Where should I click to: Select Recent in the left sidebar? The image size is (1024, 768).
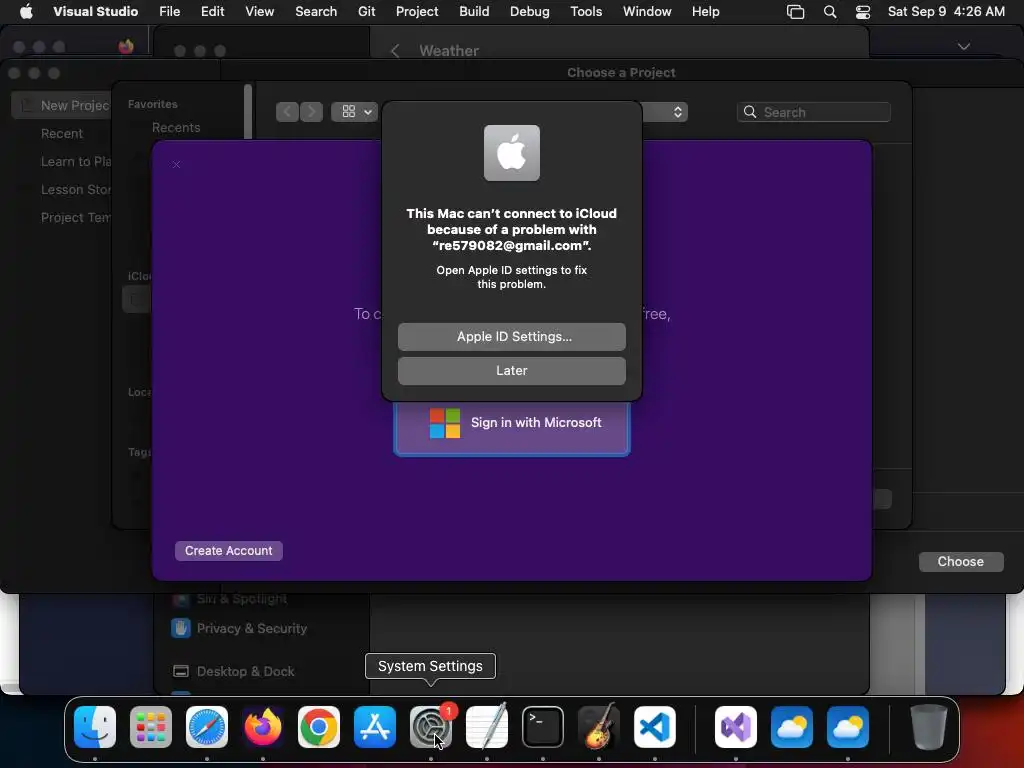pyautogui.click(x=62, y=133)
